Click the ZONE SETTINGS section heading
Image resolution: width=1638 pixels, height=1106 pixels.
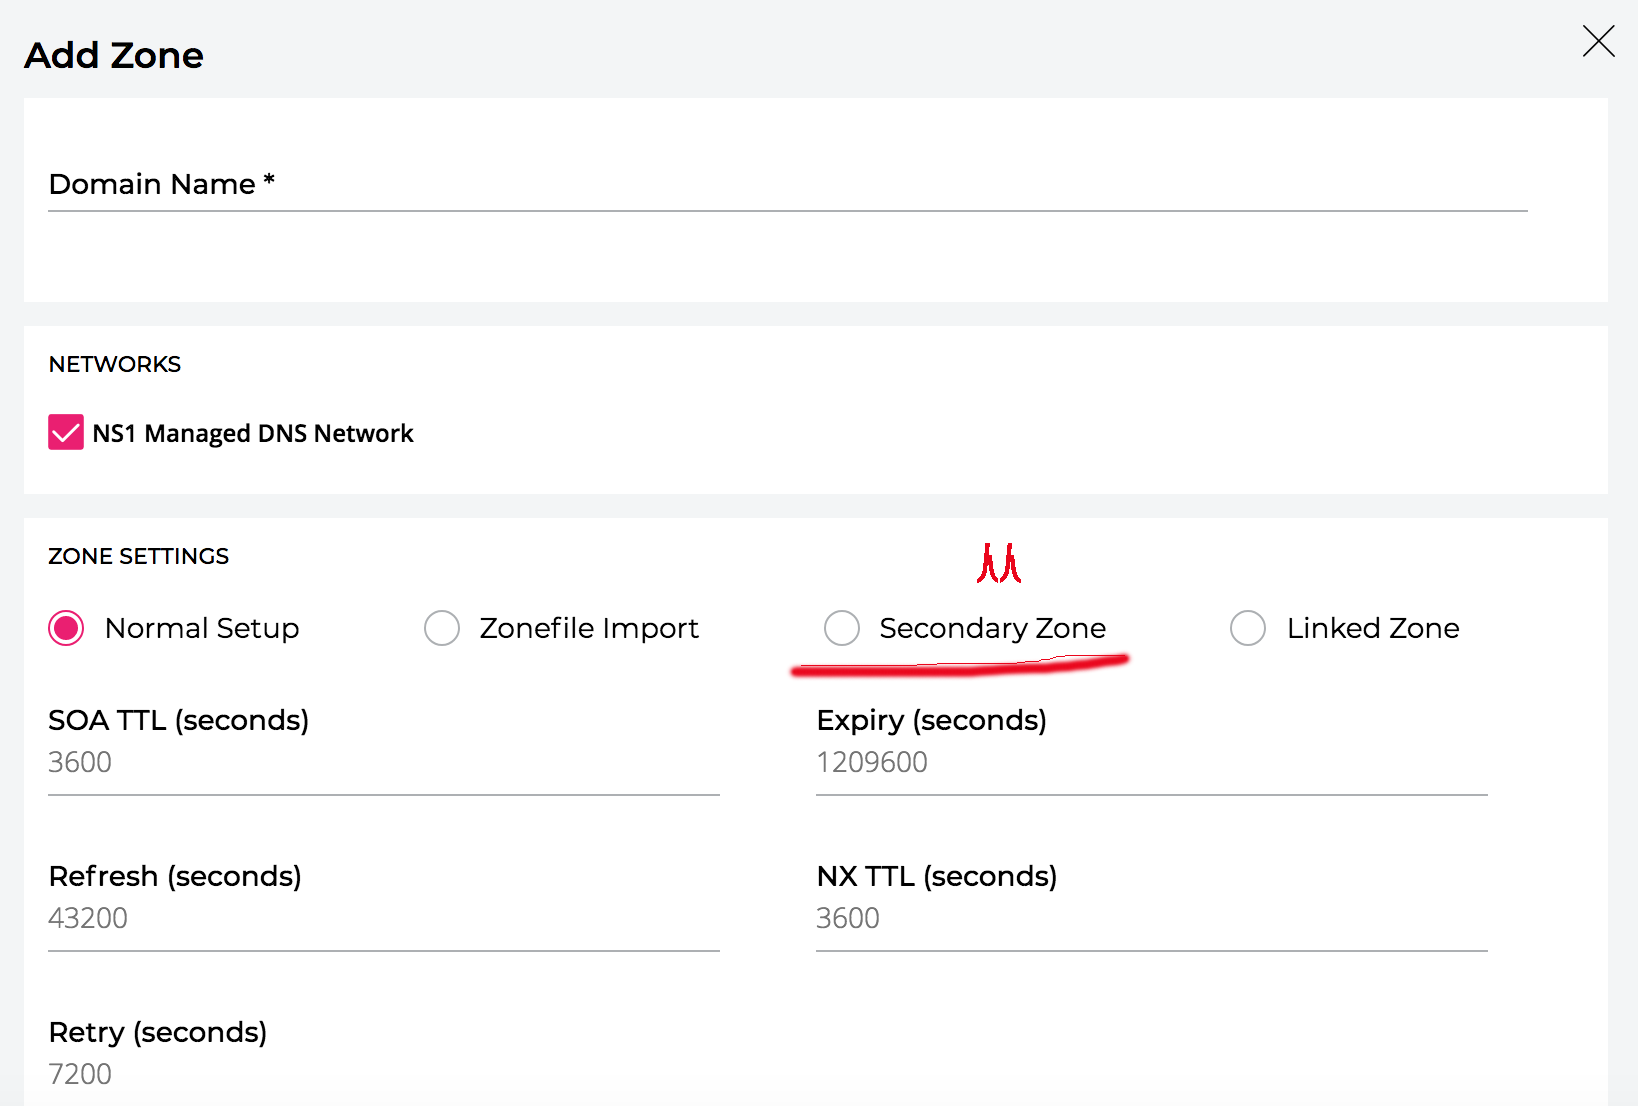139,557
